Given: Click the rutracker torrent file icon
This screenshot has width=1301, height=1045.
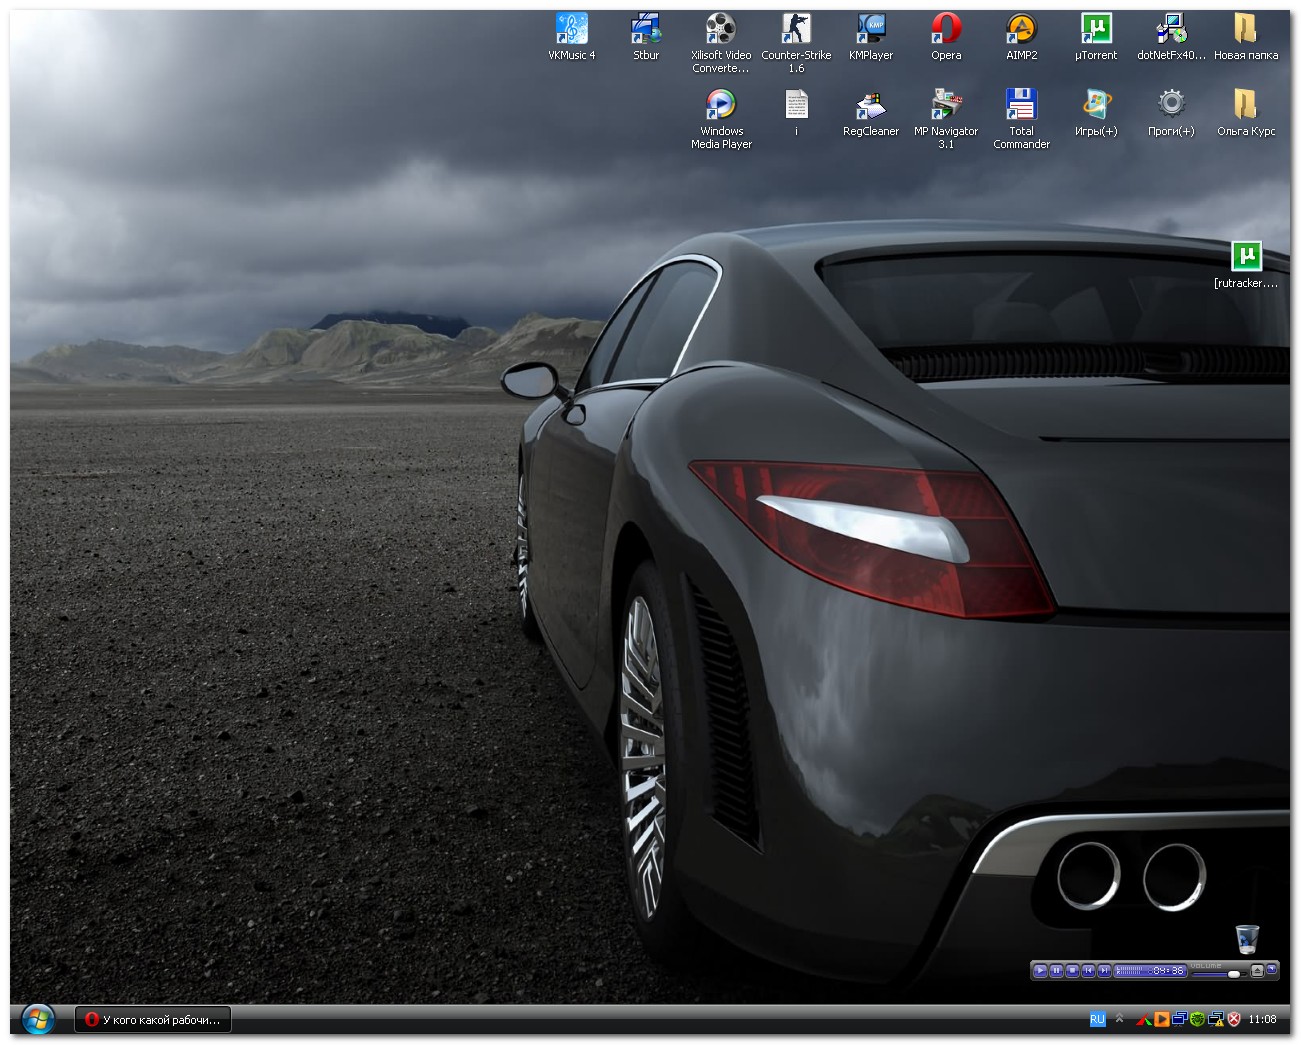Looking at the screenshot, I should [x=1246, y=257].
